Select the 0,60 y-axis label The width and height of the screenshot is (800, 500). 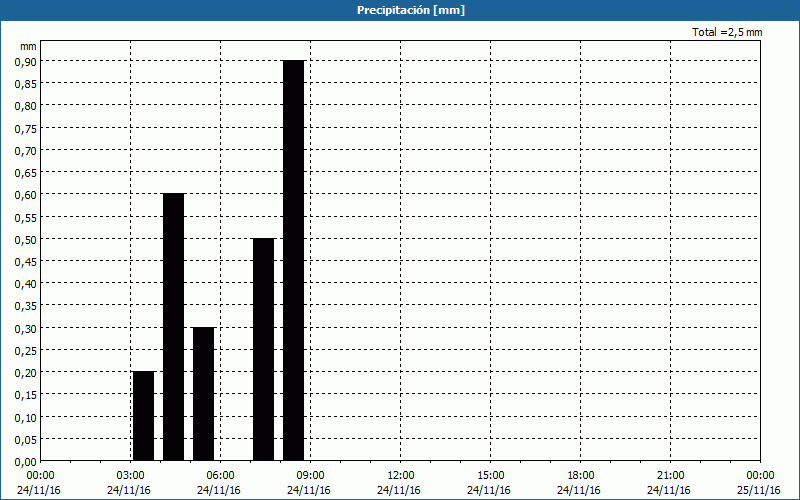pyautogui.click(x=26, y=194)
